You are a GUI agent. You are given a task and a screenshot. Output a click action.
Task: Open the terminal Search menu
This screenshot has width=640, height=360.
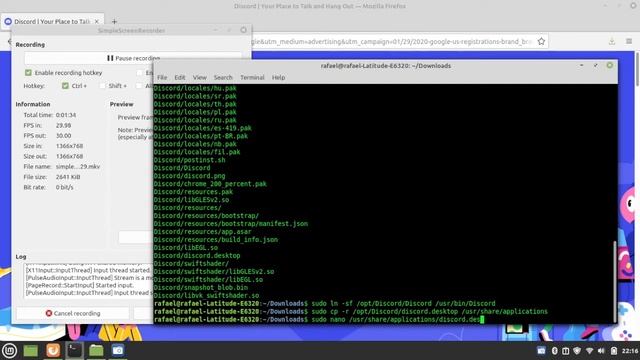tap(223, 77)
